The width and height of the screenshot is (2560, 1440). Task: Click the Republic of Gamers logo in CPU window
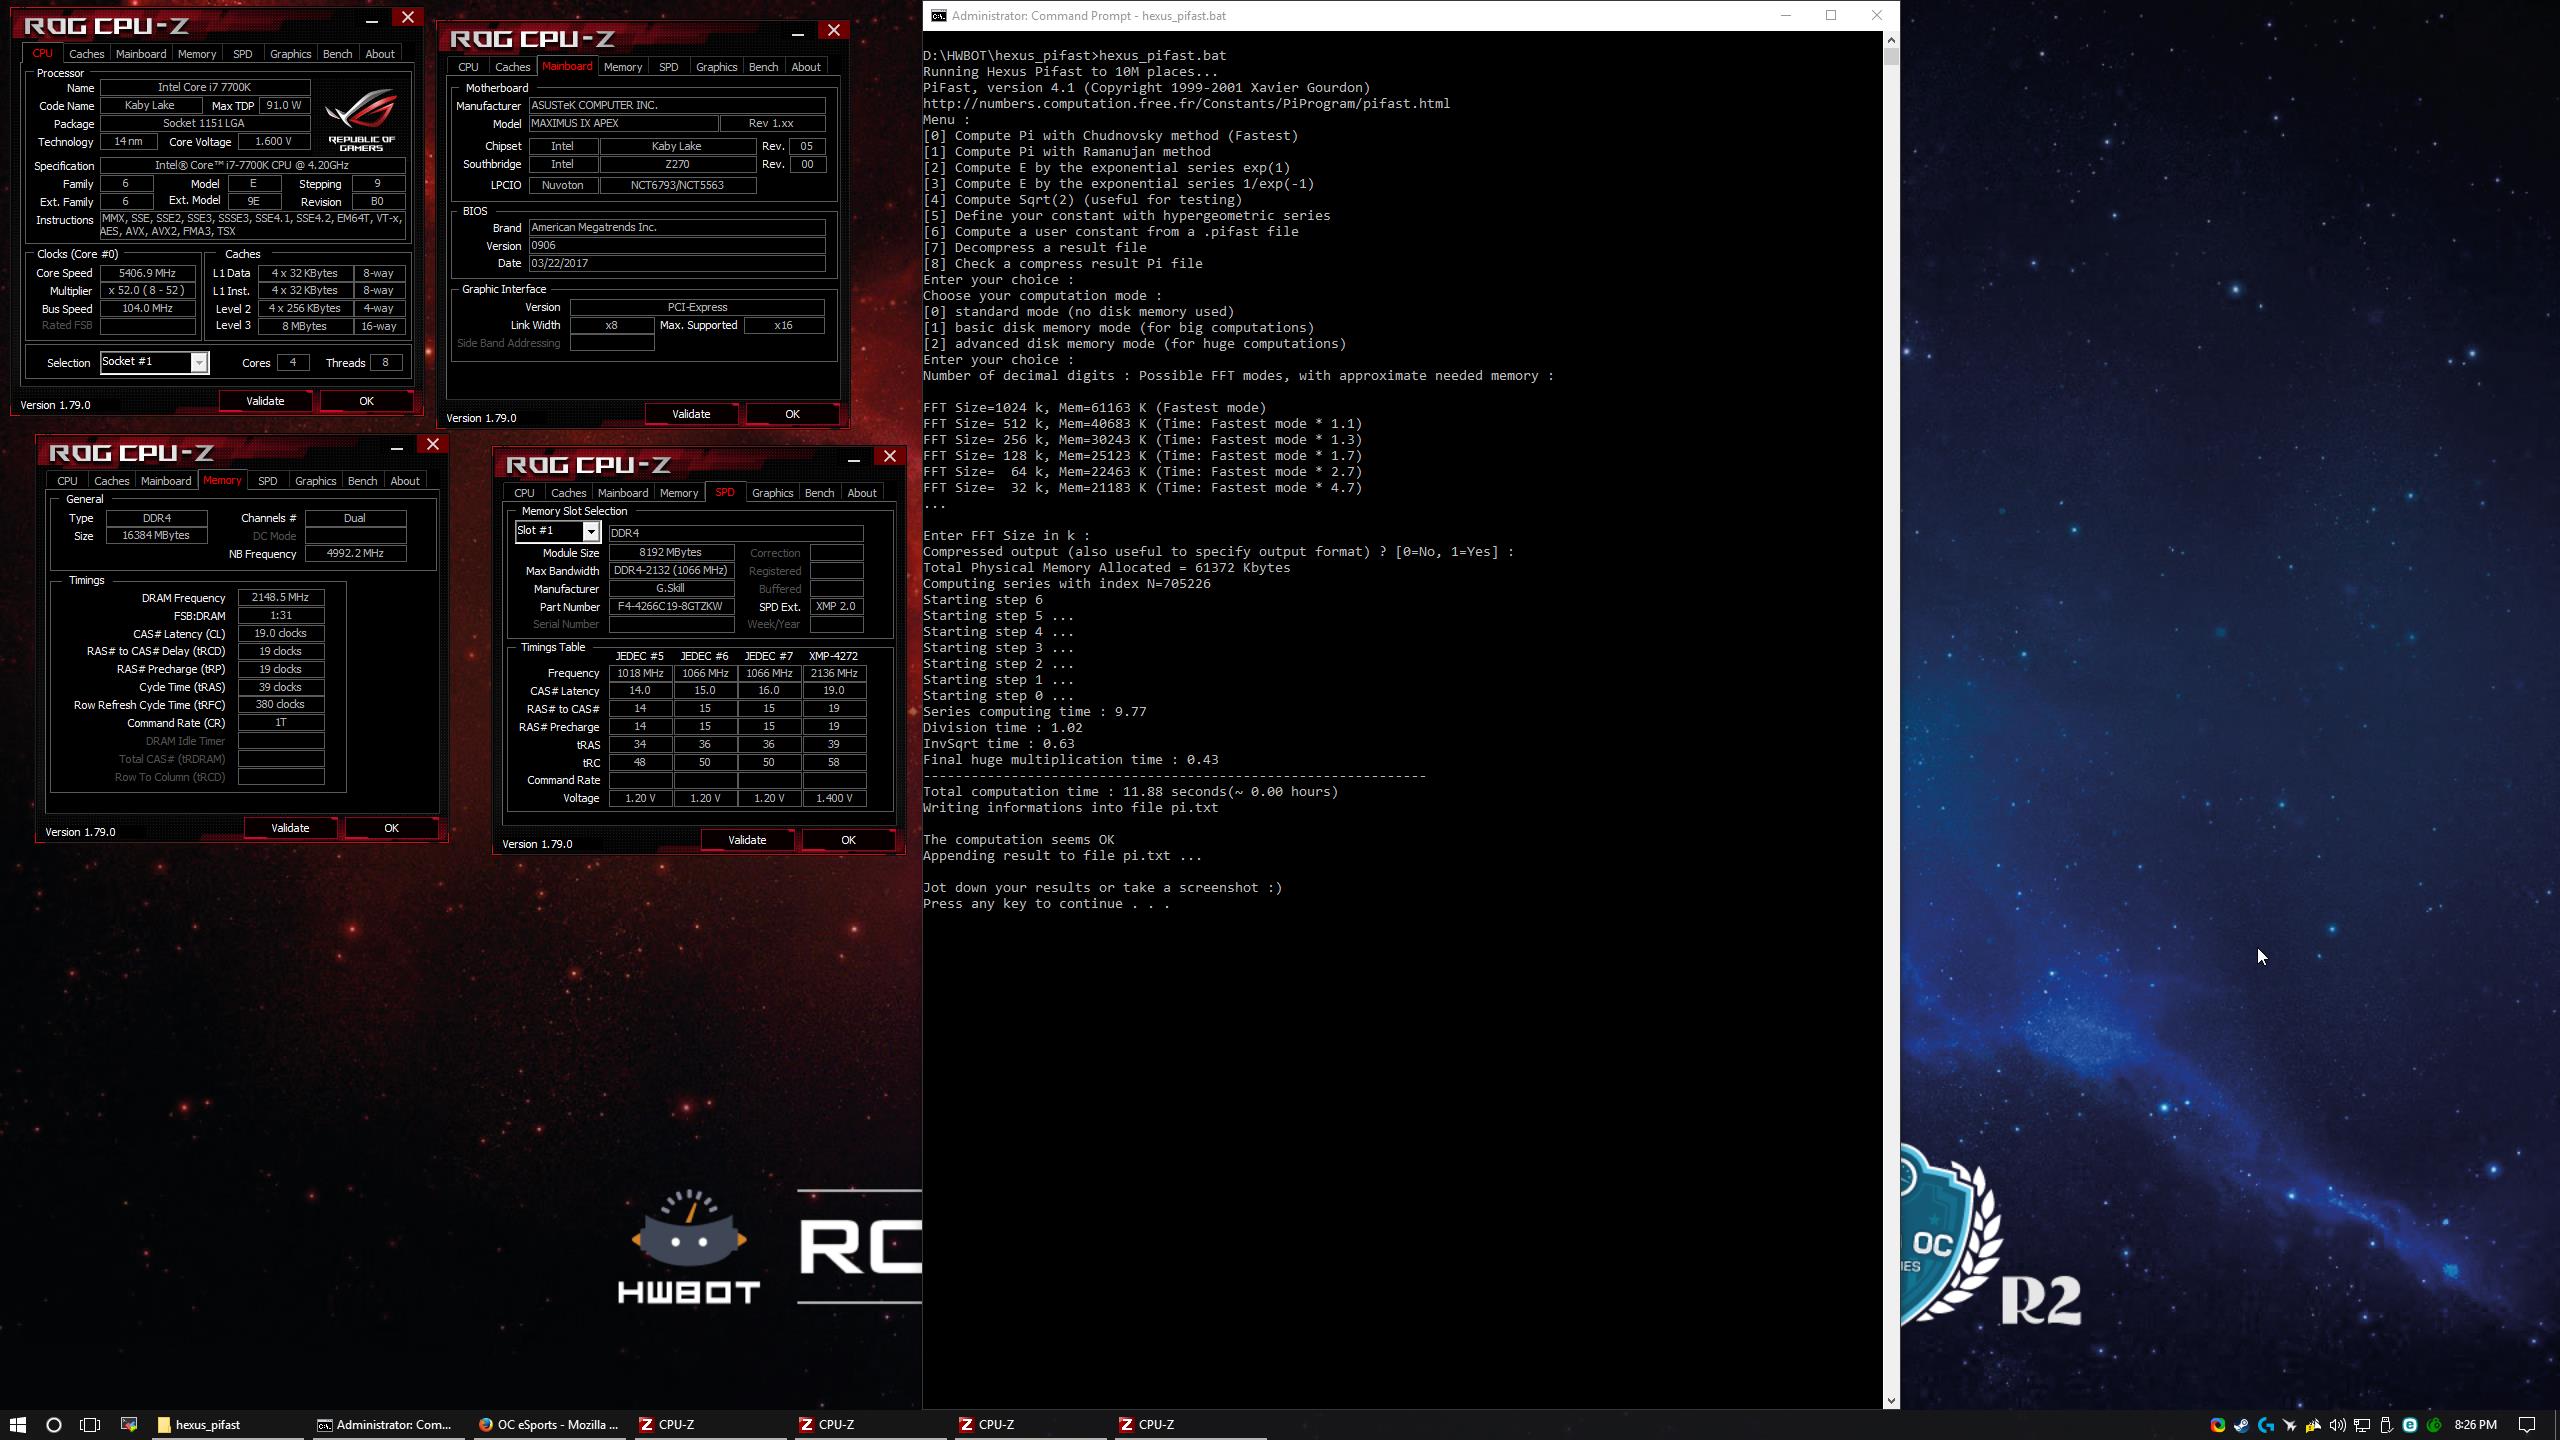361,119
